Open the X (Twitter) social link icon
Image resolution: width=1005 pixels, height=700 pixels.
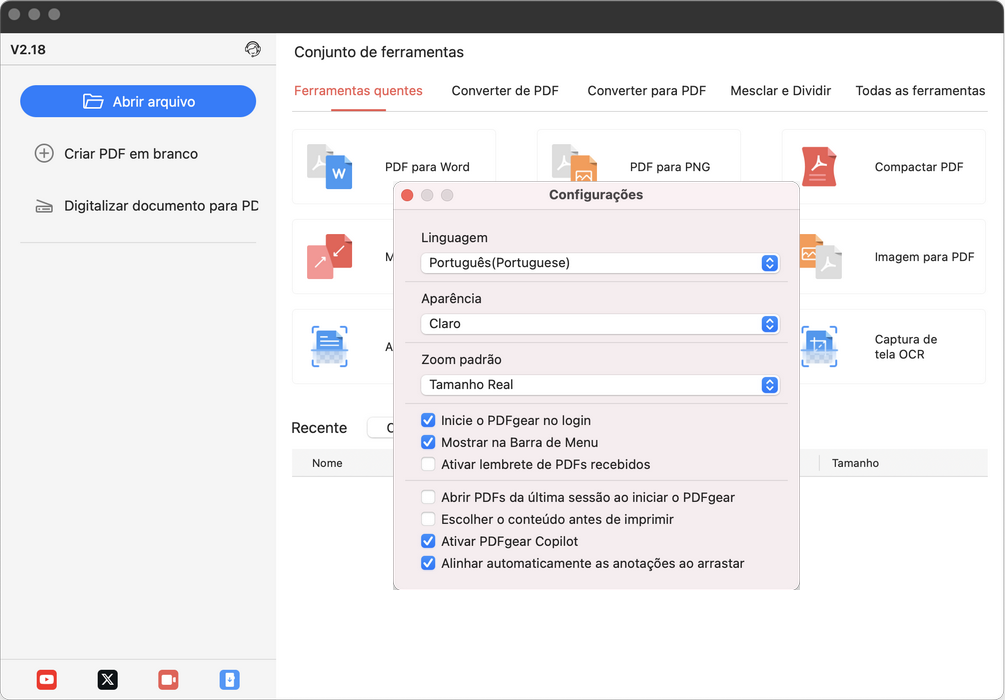(108, 680)
